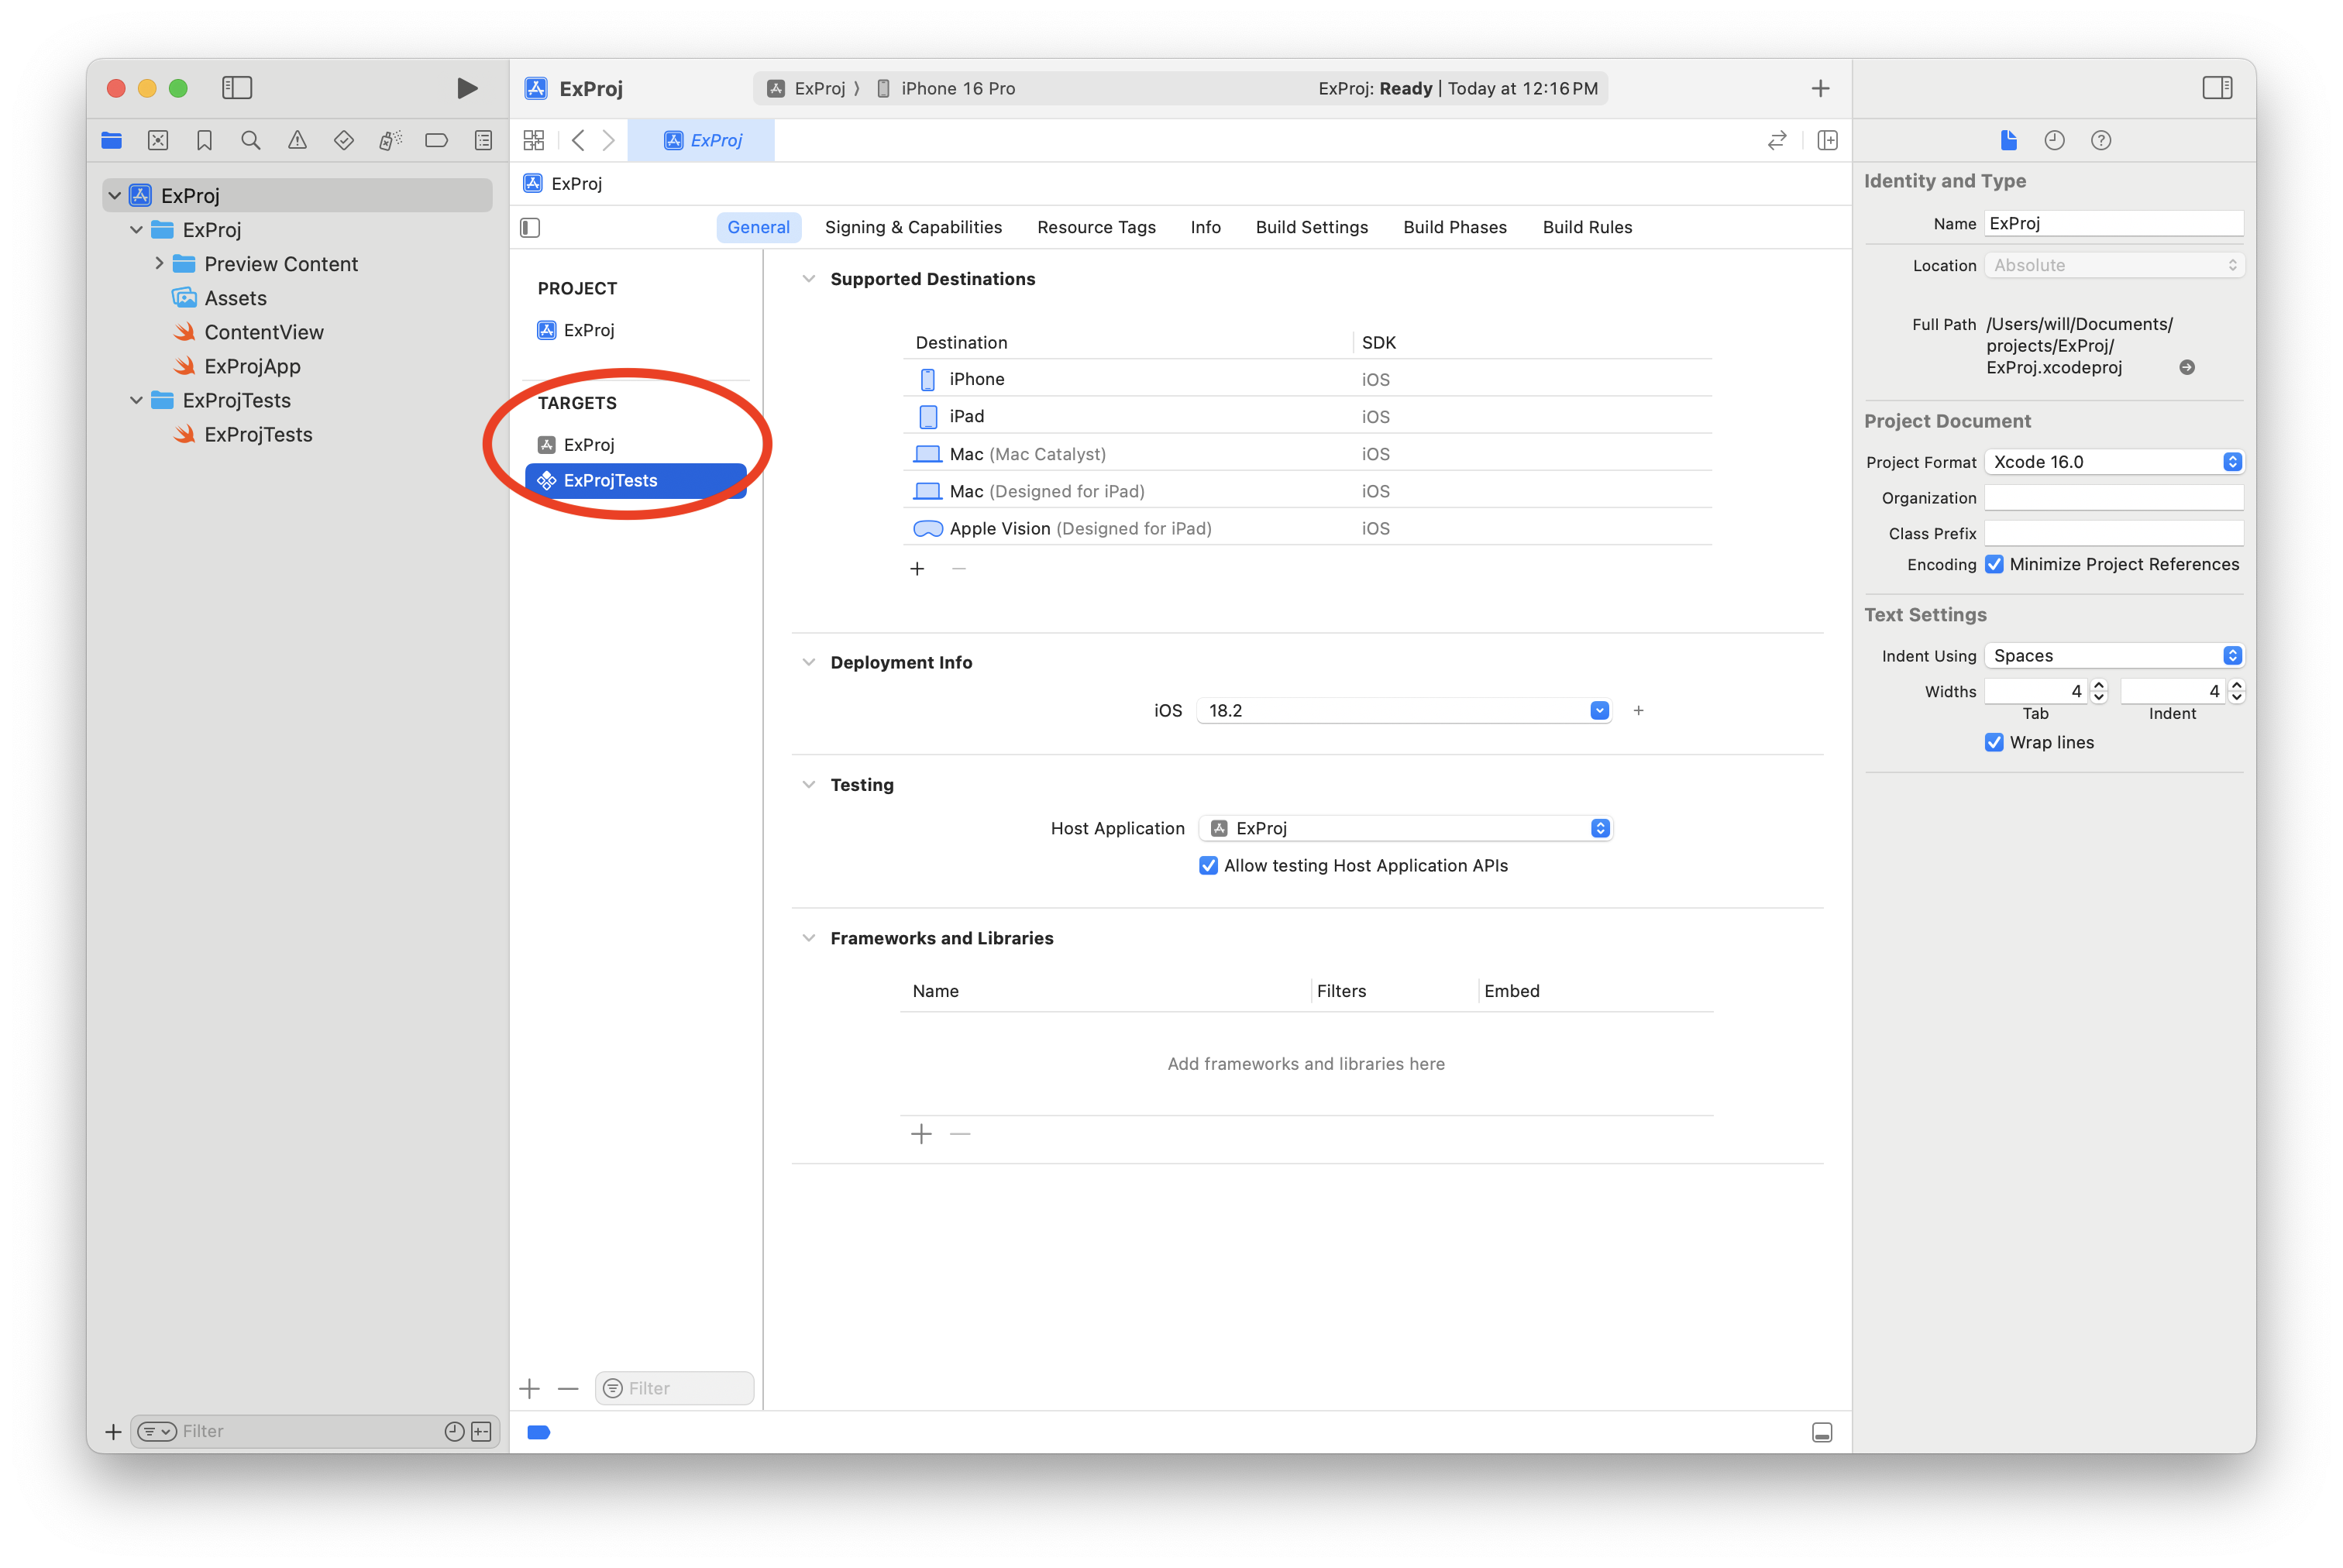Add a supported destination with plus
2343x1568 pixels.
point(917,569)
